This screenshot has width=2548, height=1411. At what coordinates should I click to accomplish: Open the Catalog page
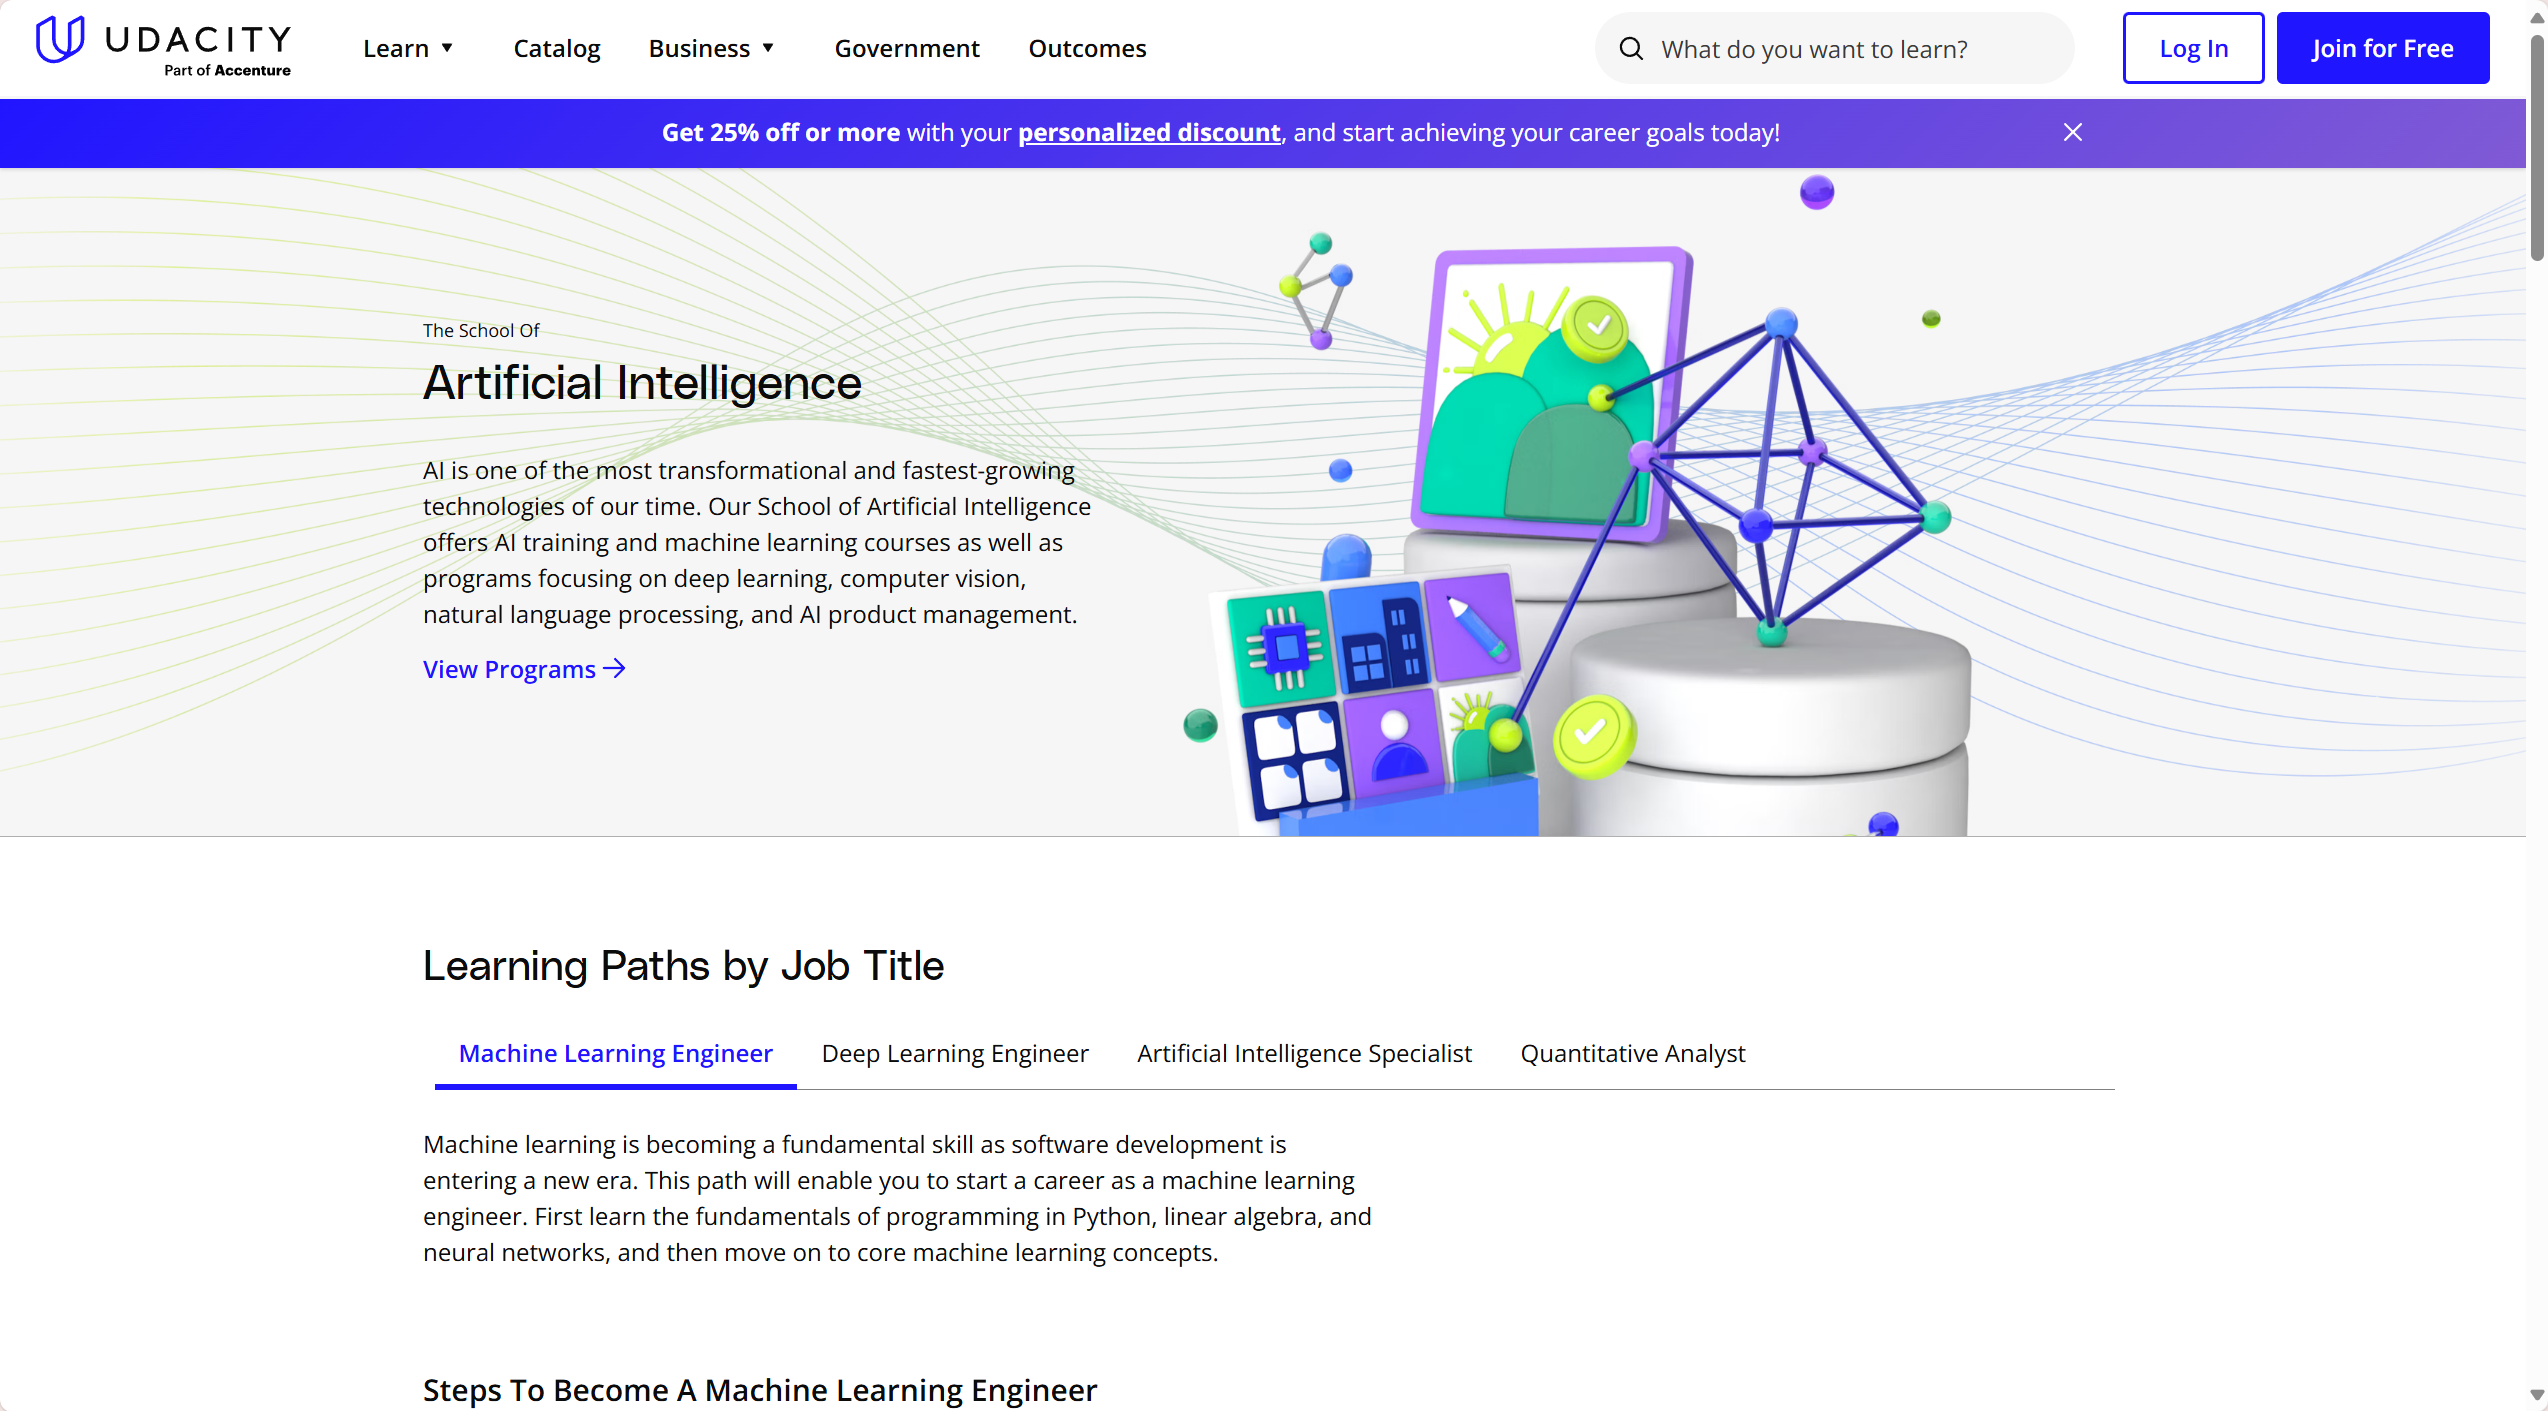click(x=557, y=47)
